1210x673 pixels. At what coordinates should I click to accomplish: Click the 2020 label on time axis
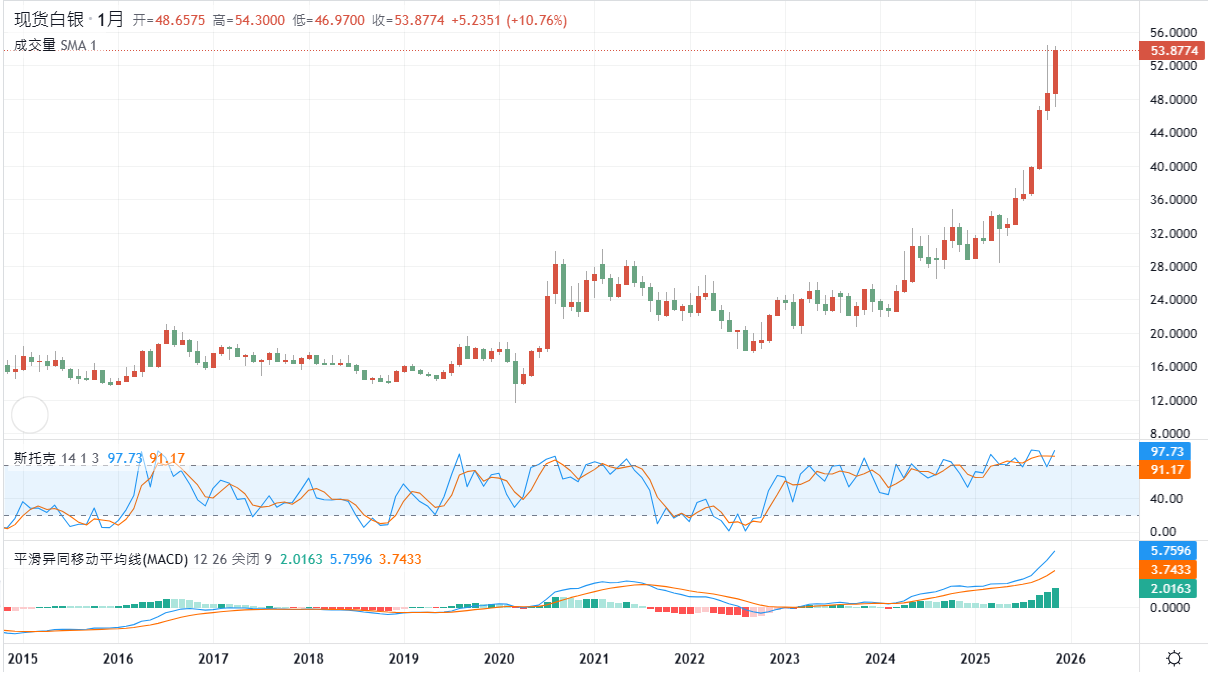[x=498, y=658]
